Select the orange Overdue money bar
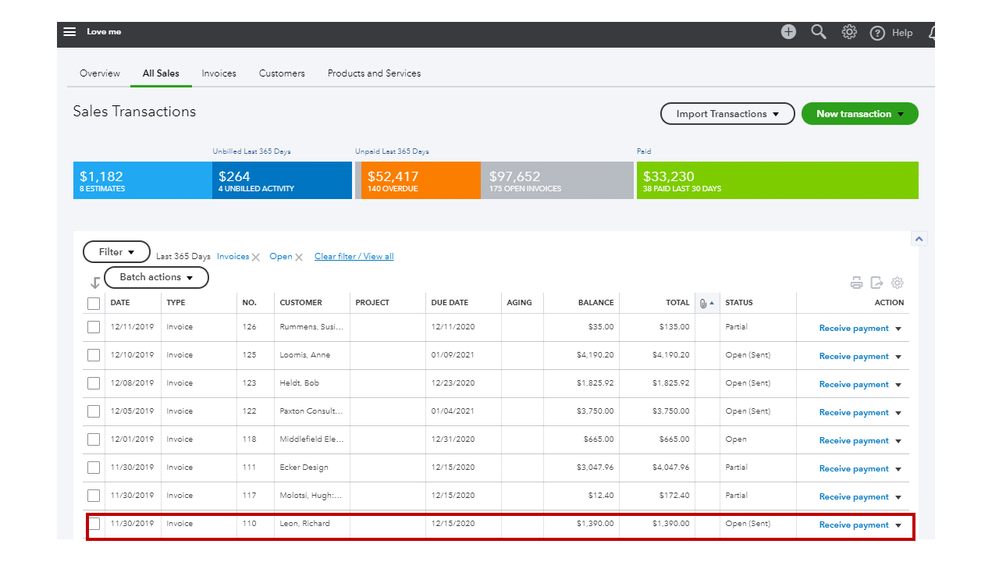This screenshot has height=562, width=999. [x=417, y=181]
